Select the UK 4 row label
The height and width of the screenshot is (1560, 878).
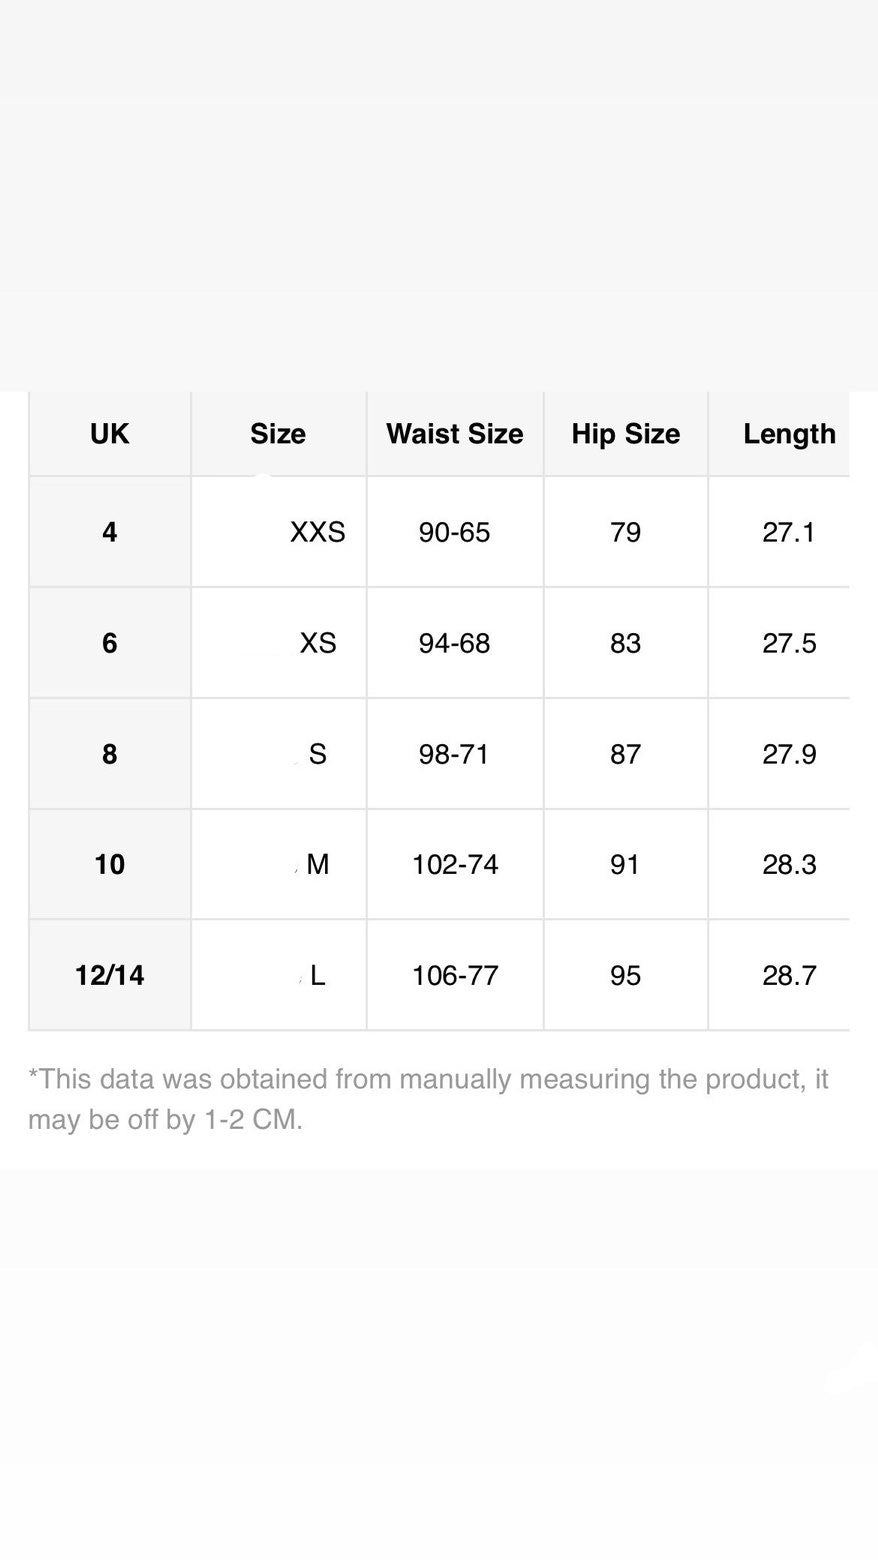[x=109, y=532]
